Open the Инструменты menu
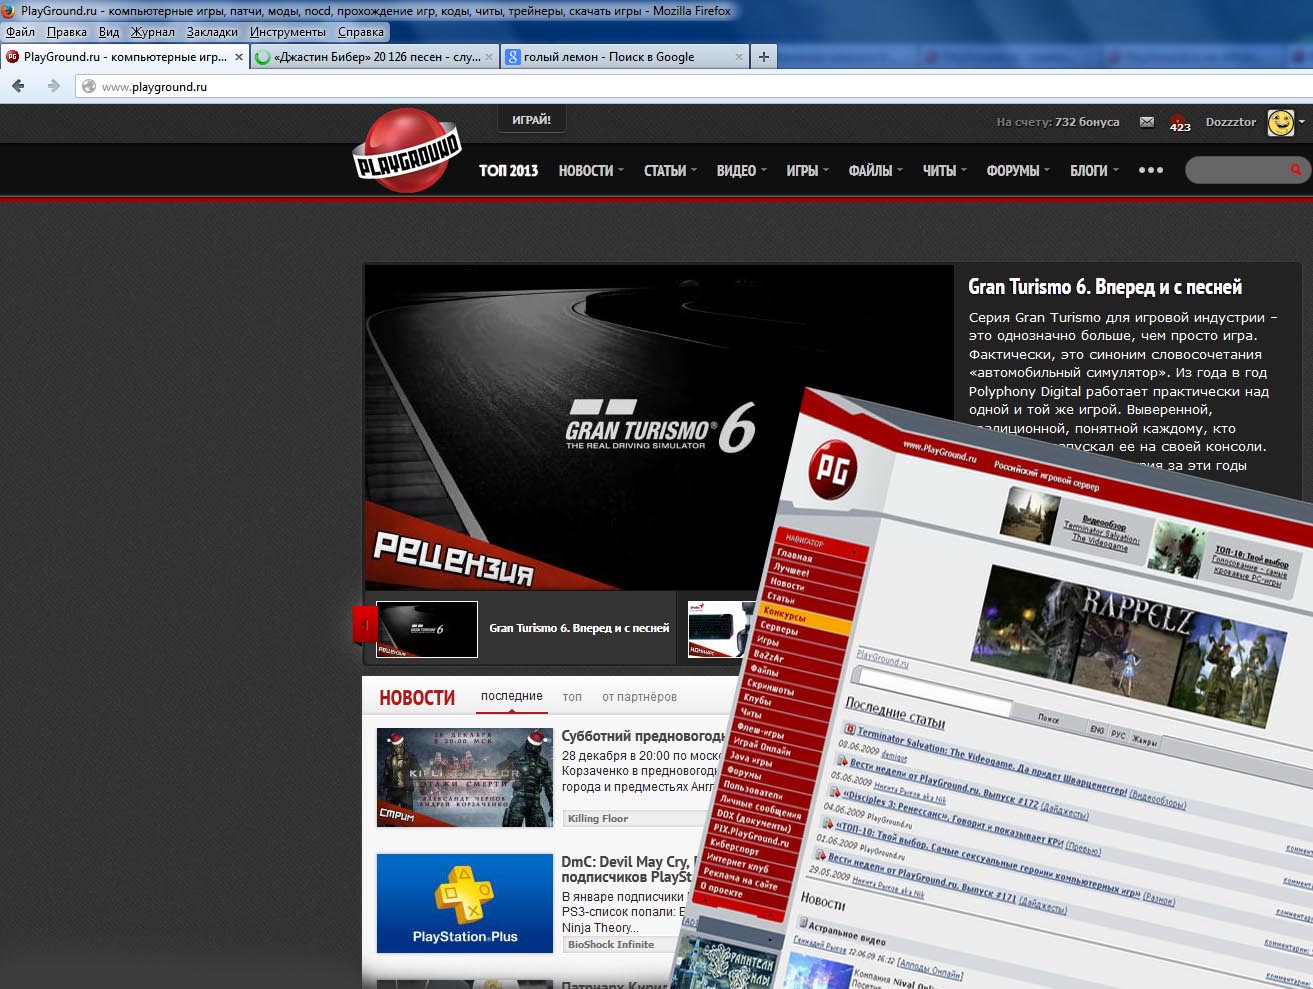The height and width of the screenshot is (989, 1313). point(288,32)
